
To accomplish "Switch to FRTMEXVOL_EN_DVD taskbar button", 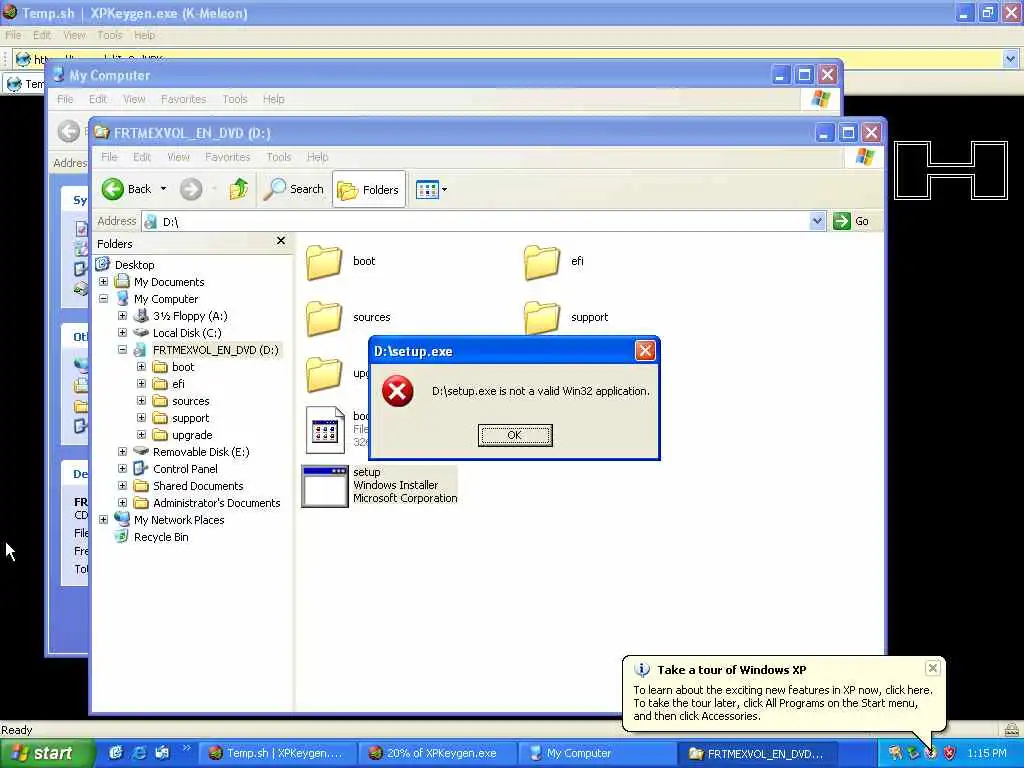I will (758, 753).
